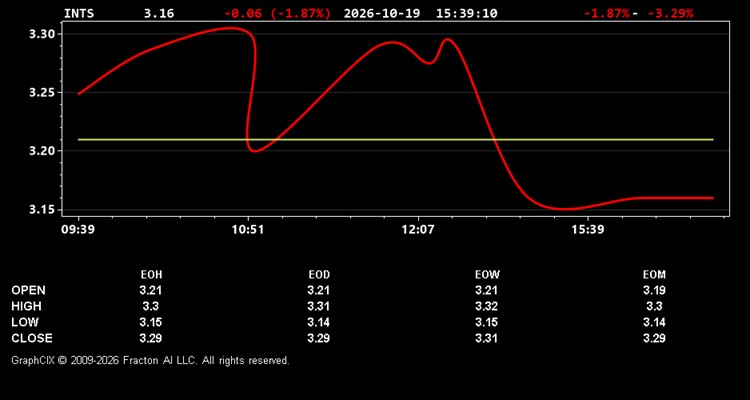Image resolution: width=750 pixels, height=400 pixels.
Task: Click the EOW HIGH value 3.32
Action: click(486, 306)
